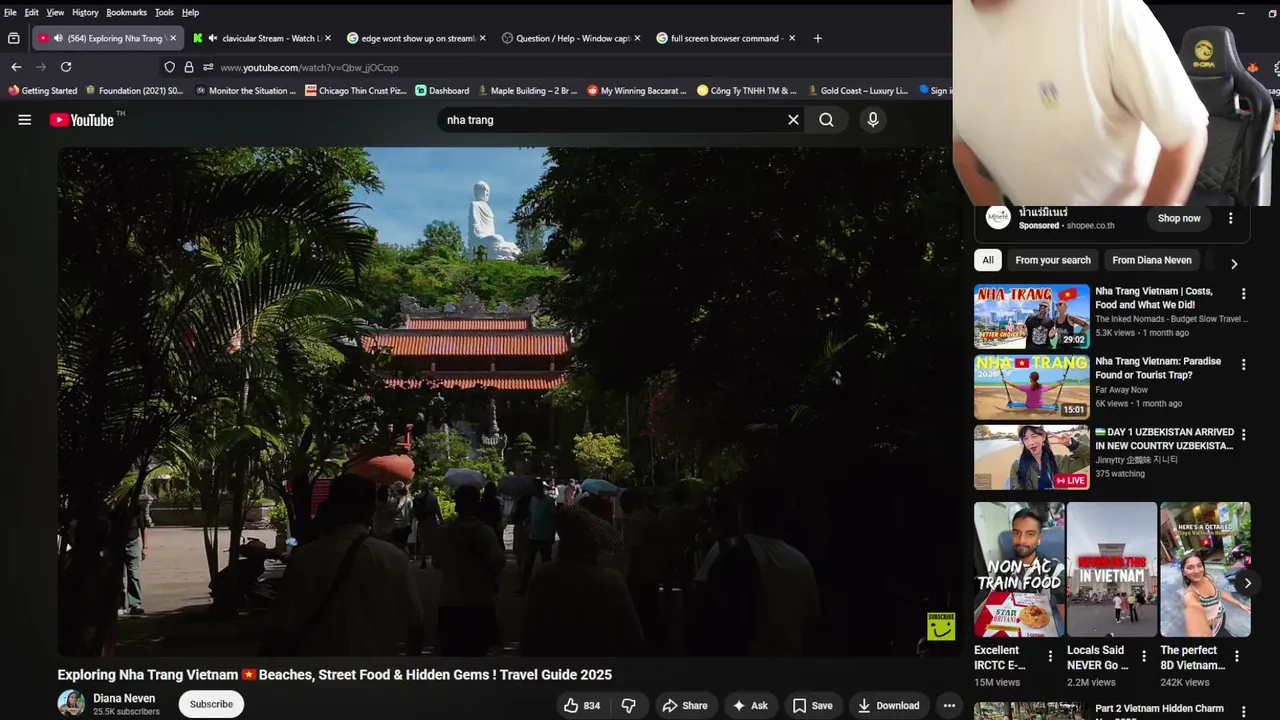1280x720 pixels.
Task: Open tracking protection shield icon
Action: [x=169, y=67]
